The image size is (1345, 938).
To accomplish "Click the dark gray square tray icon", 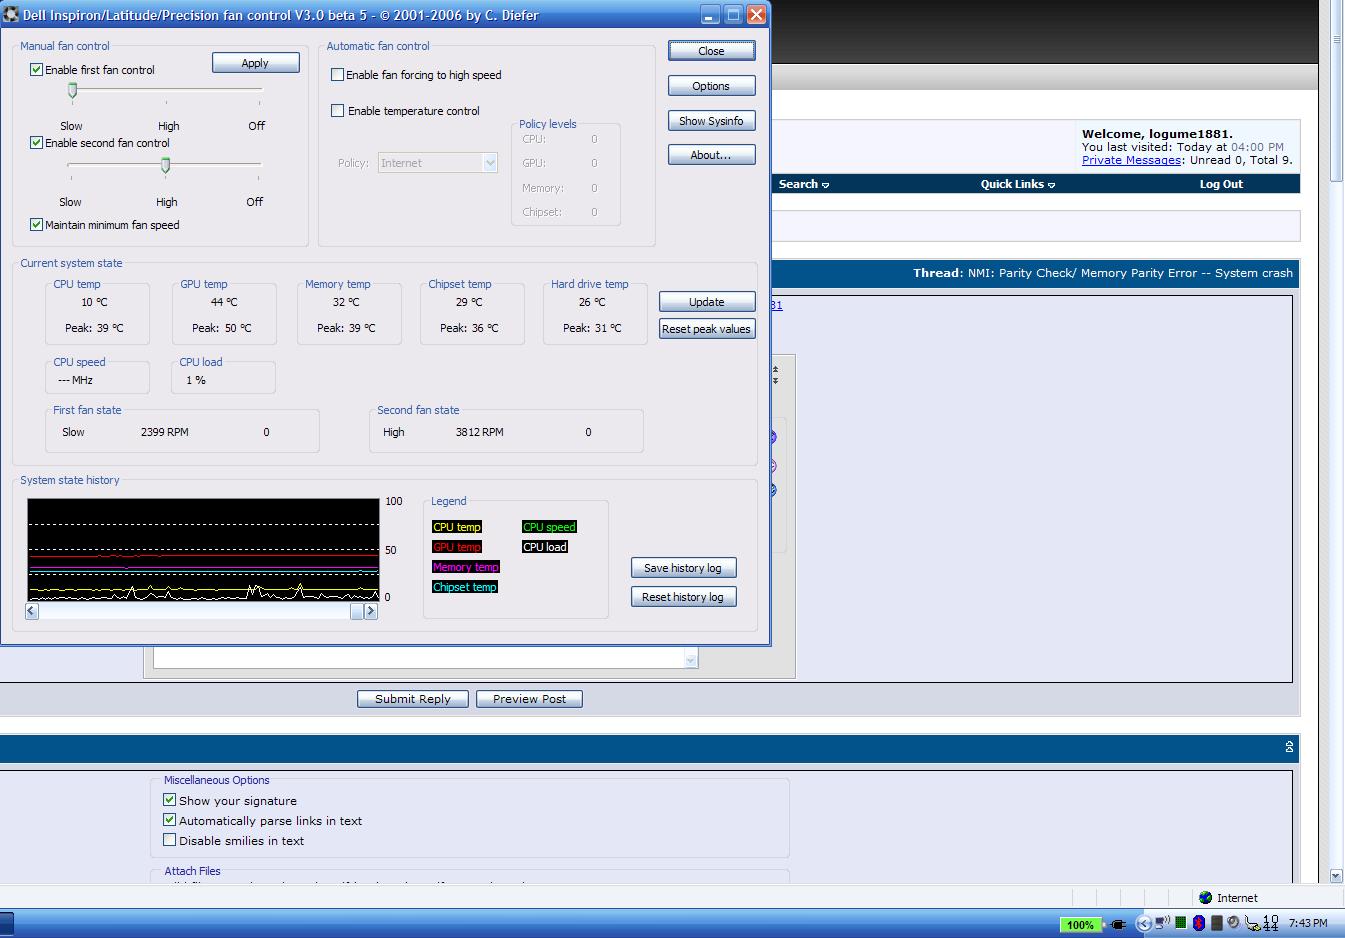I will click(1217, 923).
